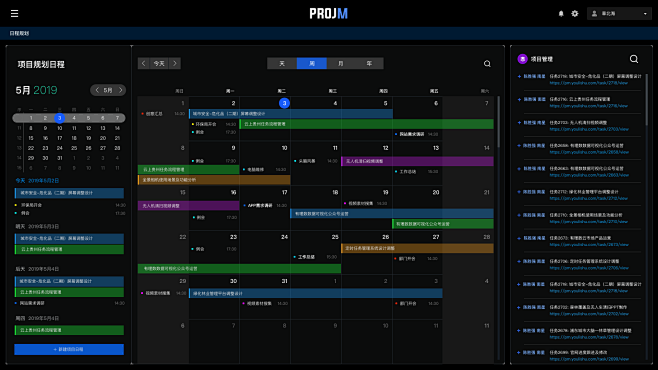658x370 pixels.
Task: Switch to the day view tab
Action: tap(282, 63)
